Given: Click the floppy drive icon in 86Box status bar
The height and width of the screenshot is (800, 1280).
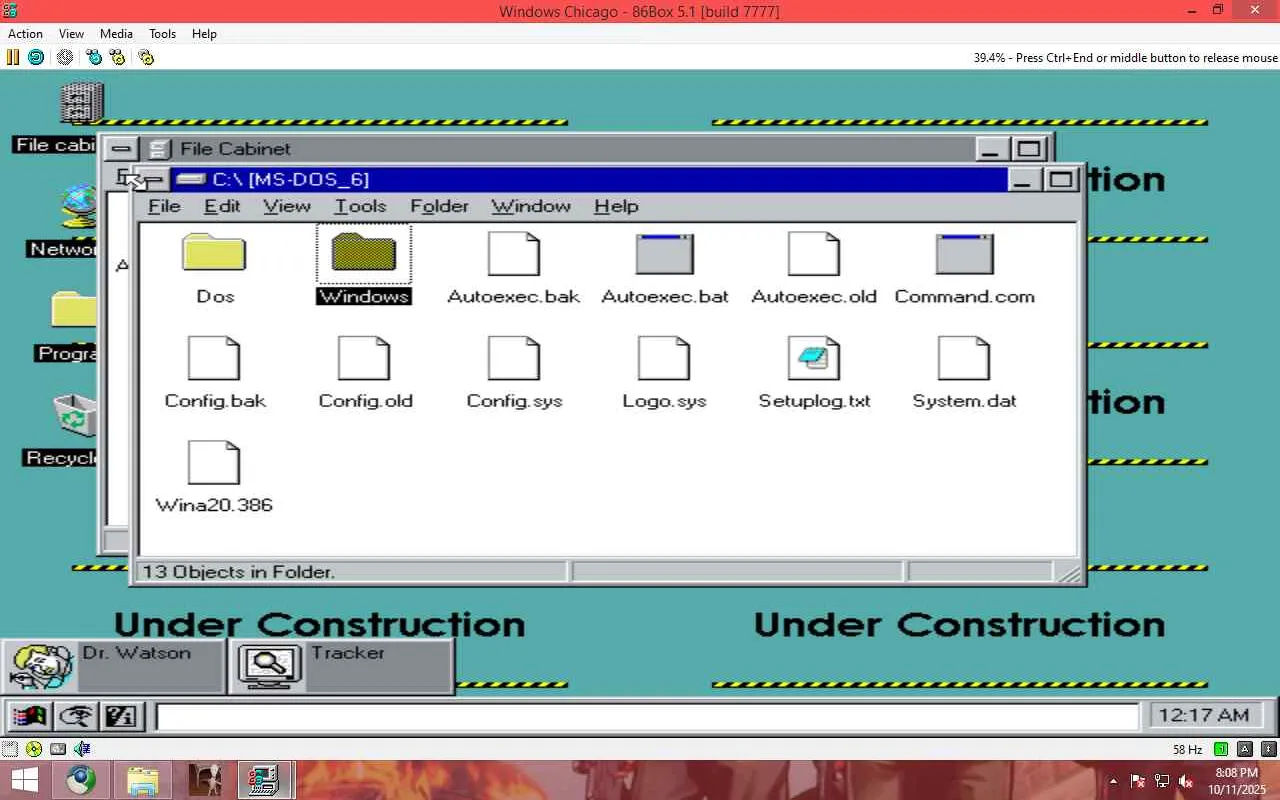Looking at the screenshot, I should 10,748.
